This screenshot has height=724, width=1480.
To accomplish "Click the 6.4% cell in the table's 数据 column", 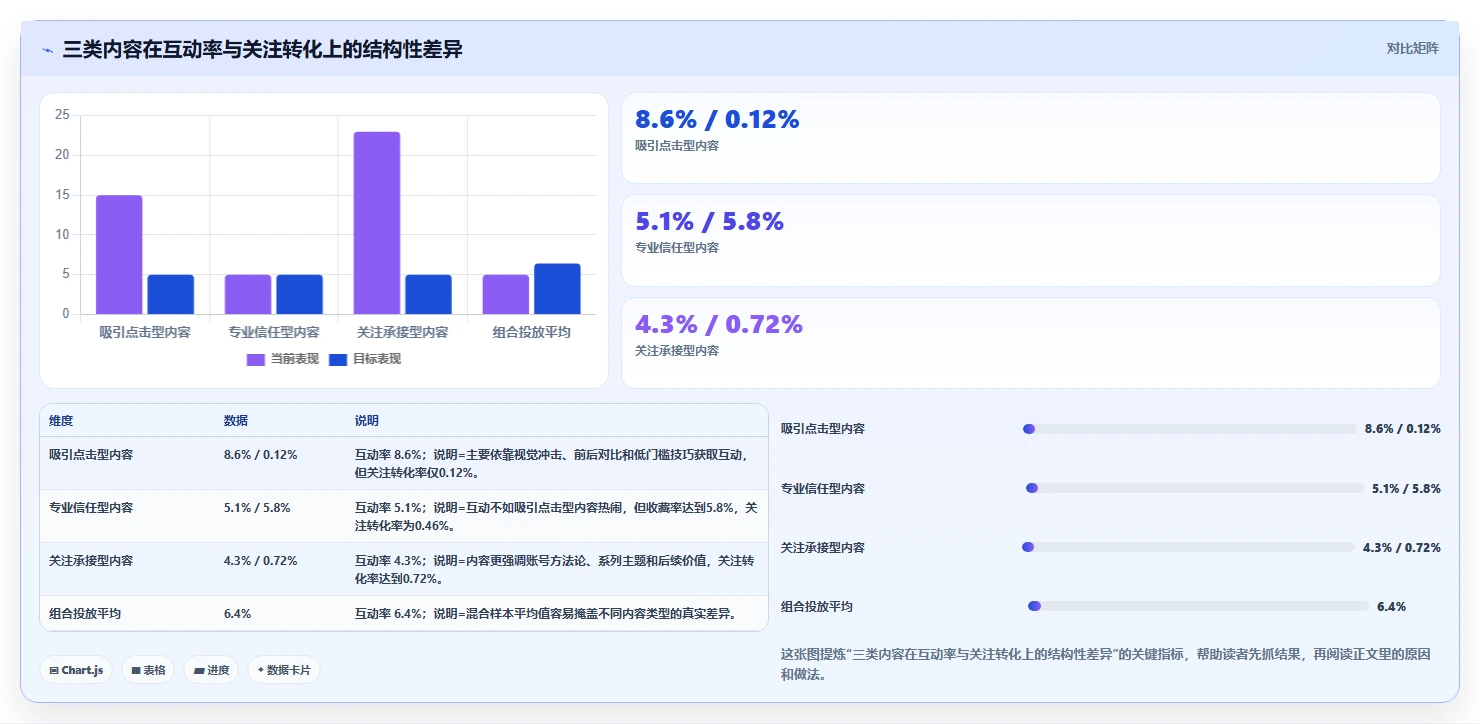I will pyautogui.click(x=237, y=613).
